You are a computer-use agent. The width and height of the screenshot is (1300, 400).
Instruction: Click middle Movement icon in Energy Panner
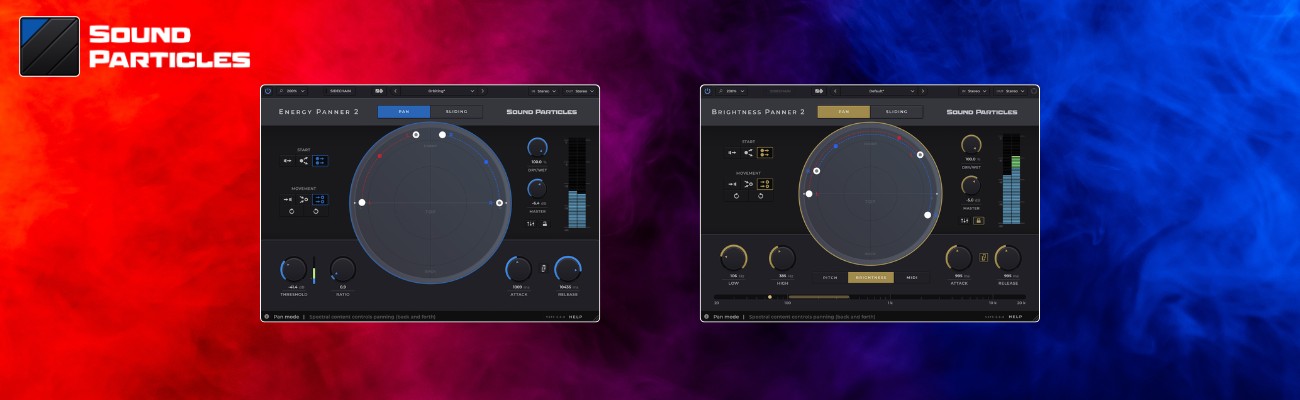[x=304, y=199]
